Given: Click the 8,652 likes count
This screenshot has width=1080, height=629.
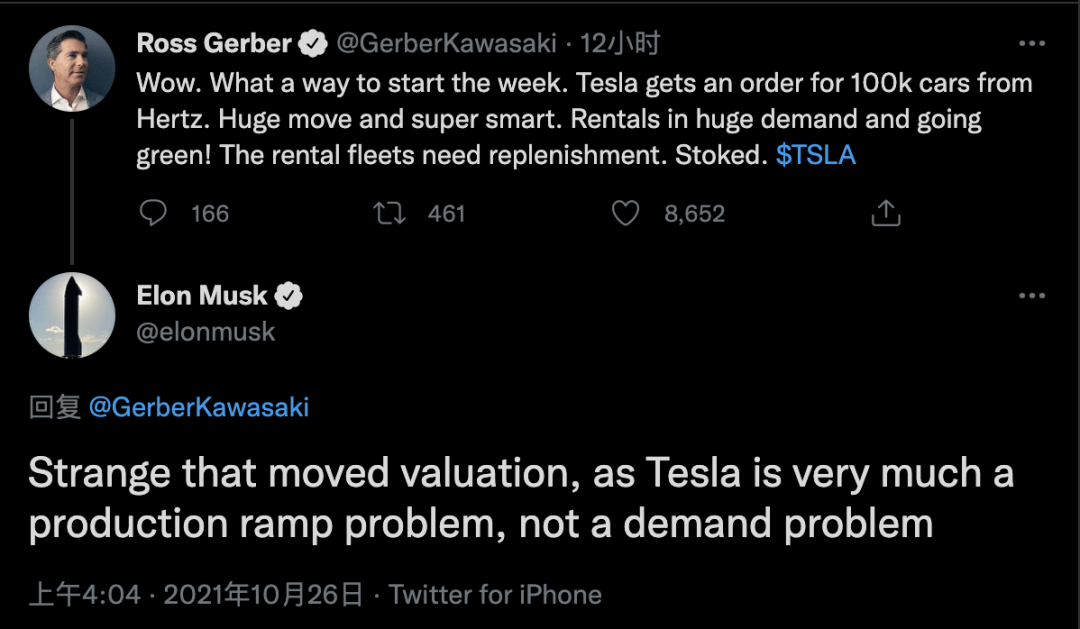Looking at the screenshot, I should pos(694,214).
